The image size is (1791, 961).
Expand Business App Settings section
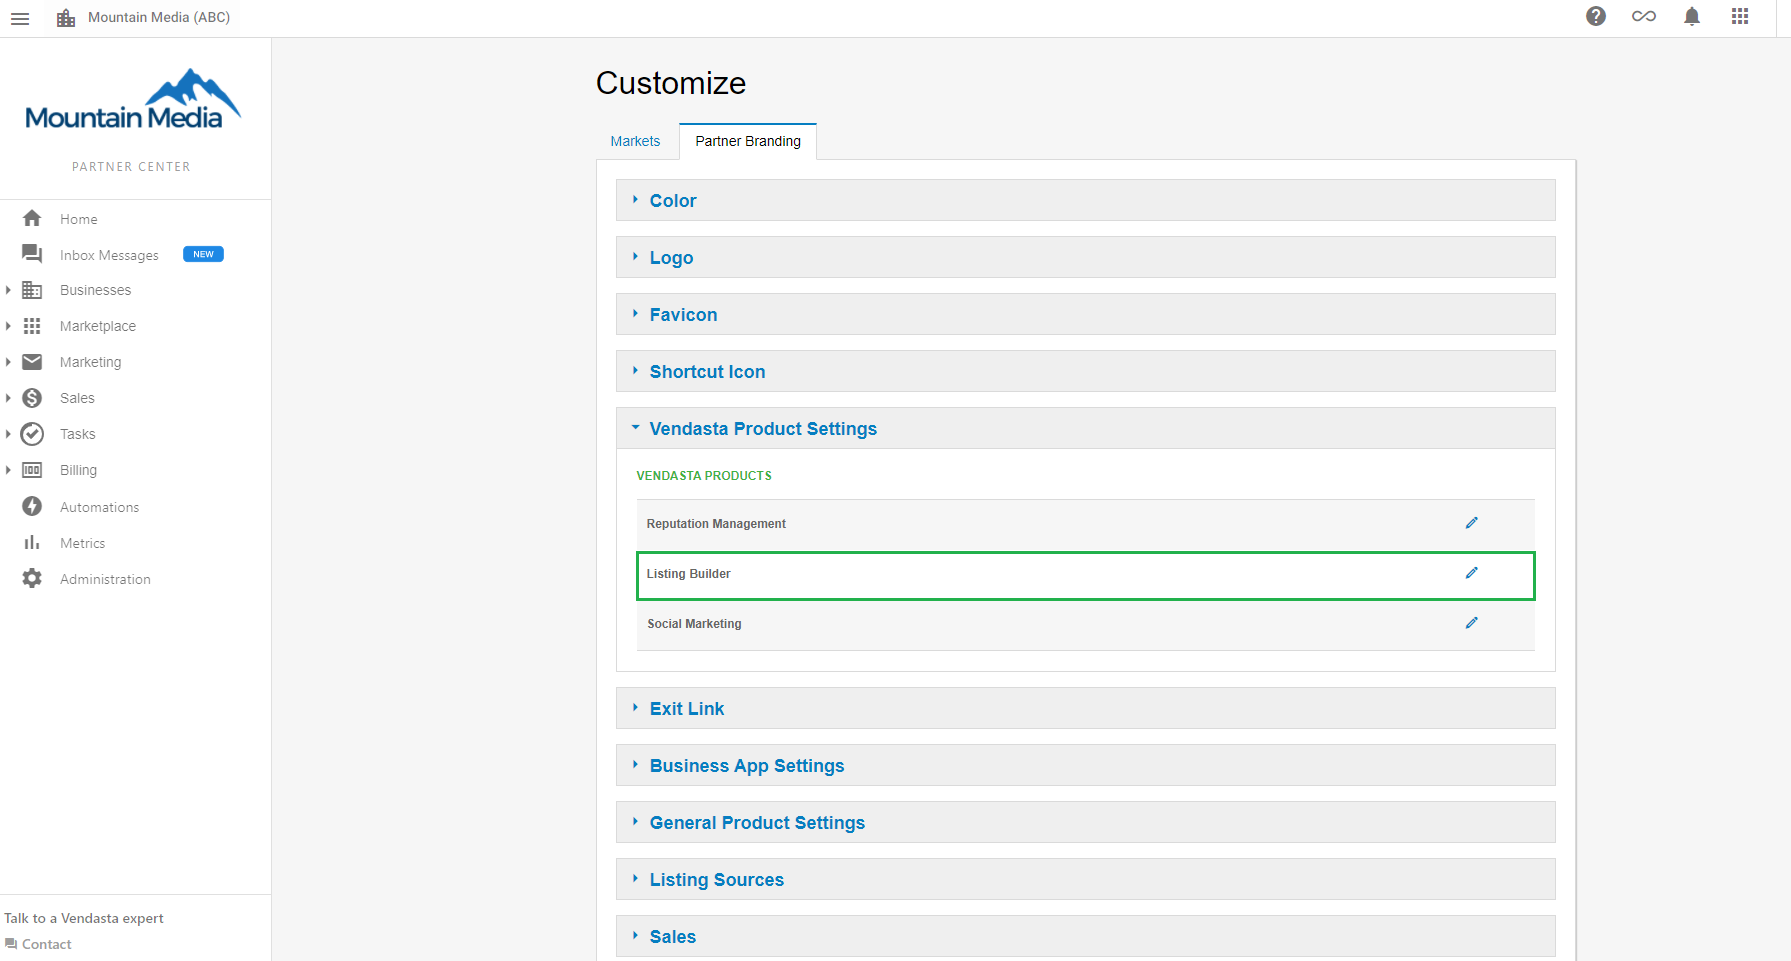pos(1085,765)
